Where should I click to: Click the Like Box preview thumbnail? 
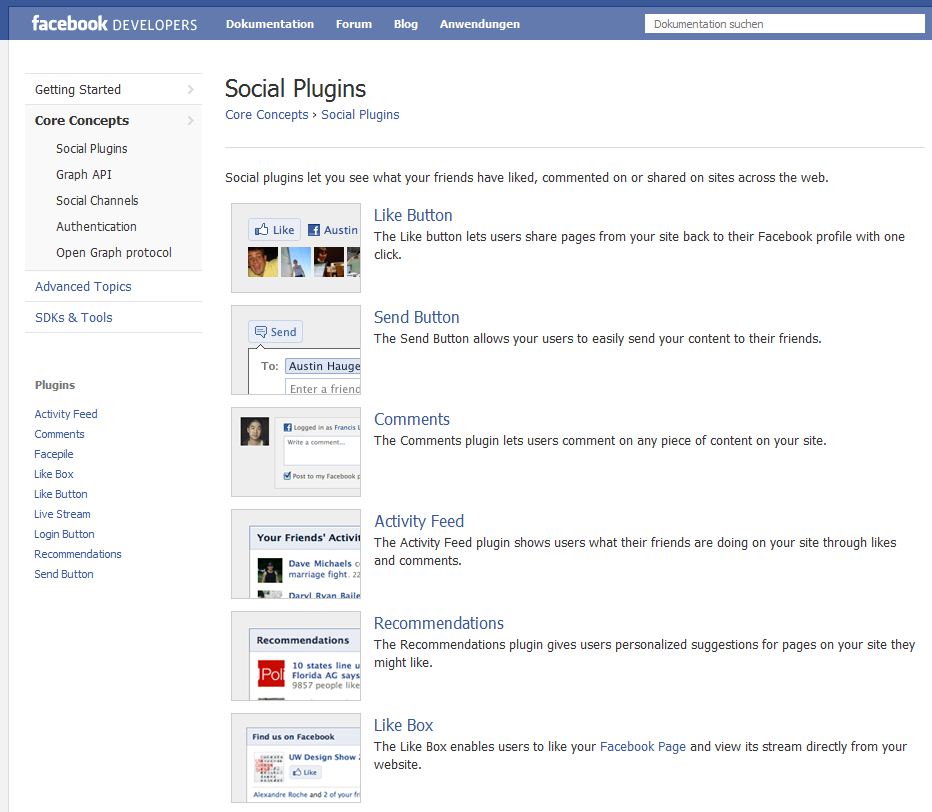point(296,758)
